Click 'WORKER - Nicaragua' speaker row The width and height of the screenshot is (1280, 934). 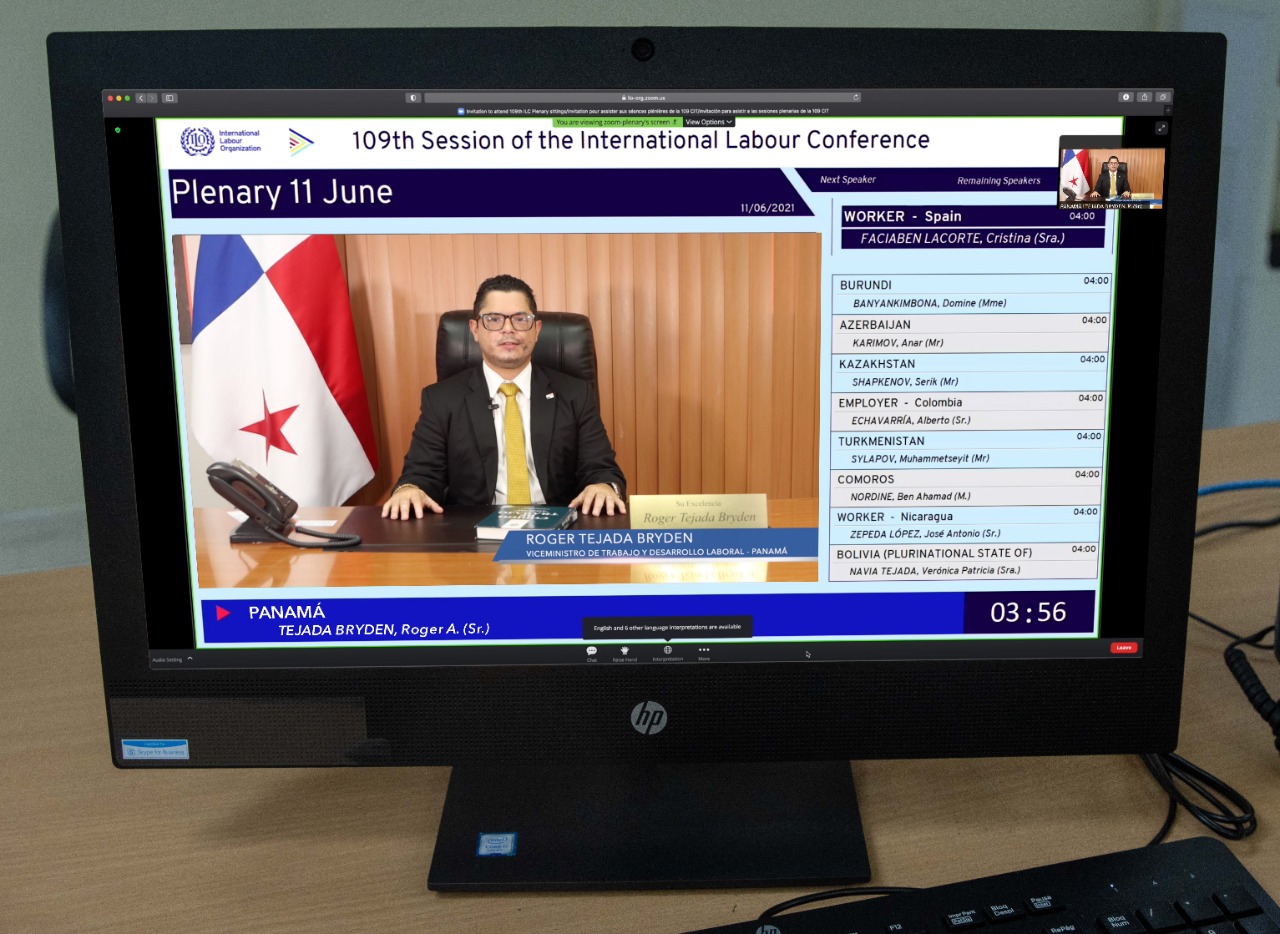(965, 516)
